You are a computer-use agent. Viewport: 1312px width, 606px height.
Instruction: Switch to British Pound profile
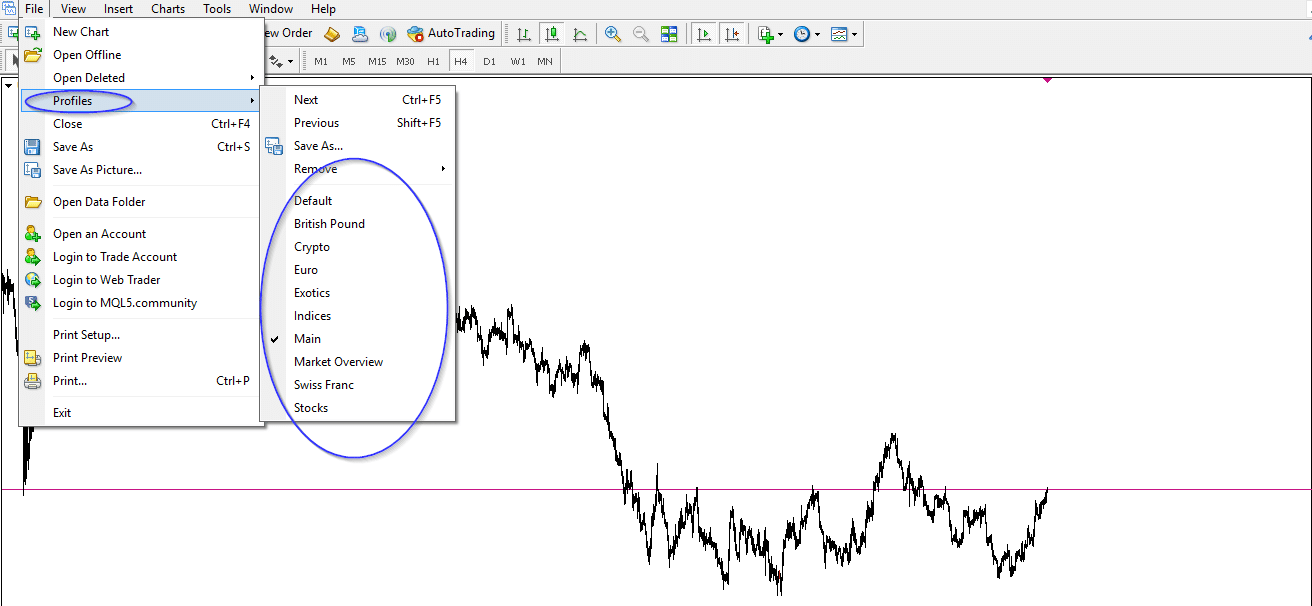[x=357, y=224]
